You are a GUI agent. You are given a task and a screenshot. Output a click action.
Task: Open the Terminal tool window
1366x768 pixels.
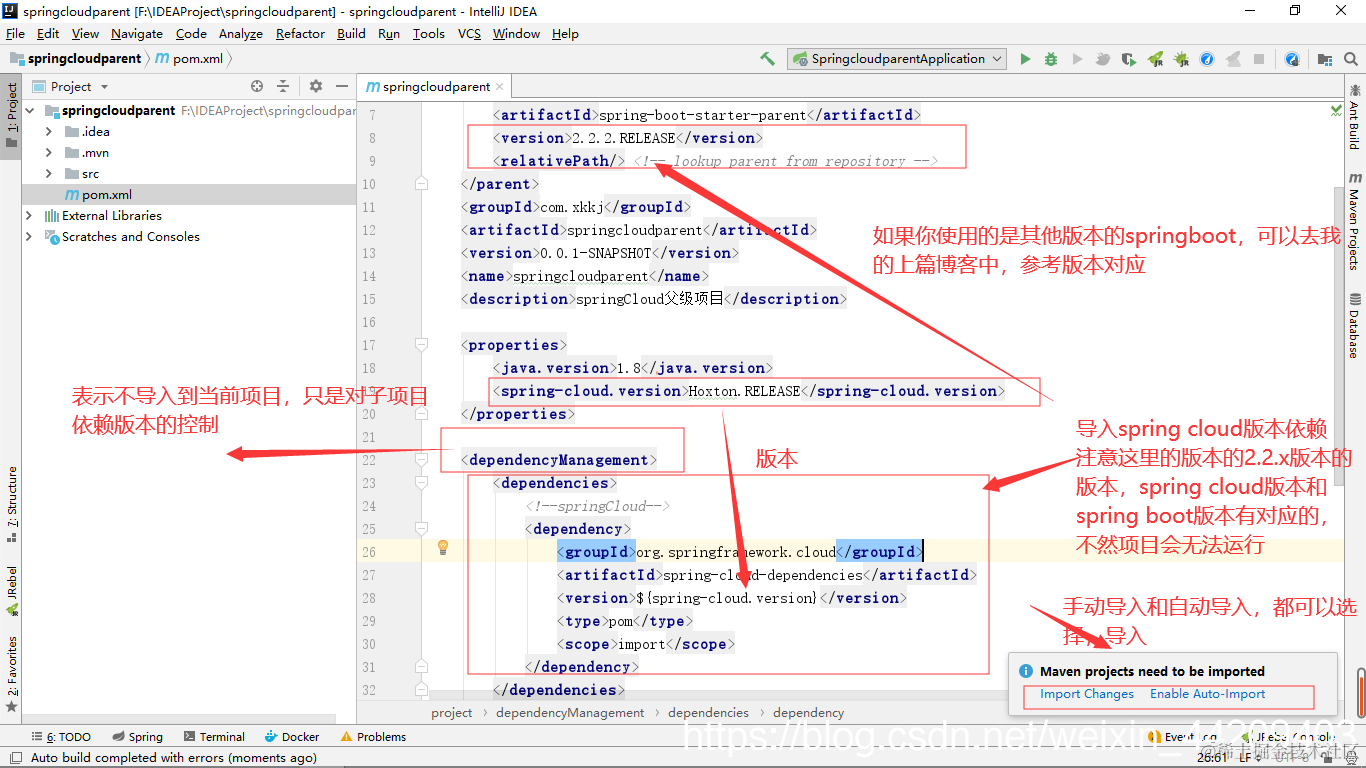click(x=213, y=737)
